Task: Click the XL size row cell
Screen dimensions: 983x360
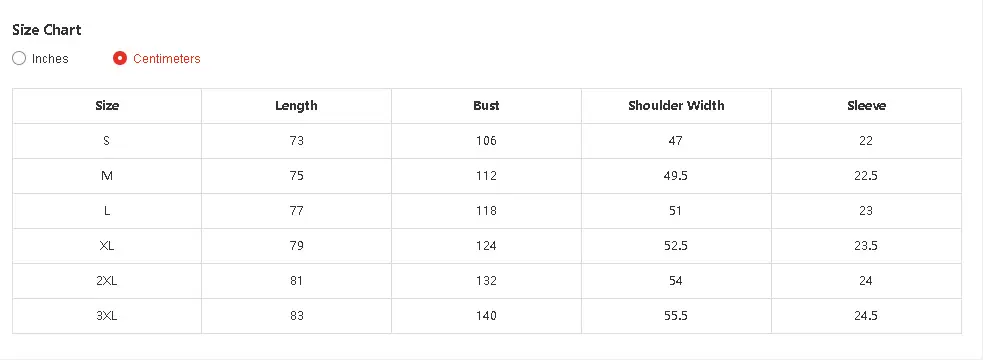Action: (107, 246)
